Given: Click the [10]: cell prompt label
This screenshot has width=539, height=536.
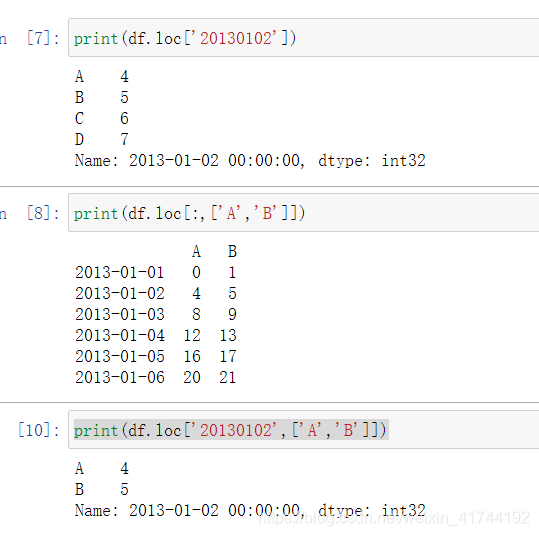Looking at the screenshot, I should 38,430.
